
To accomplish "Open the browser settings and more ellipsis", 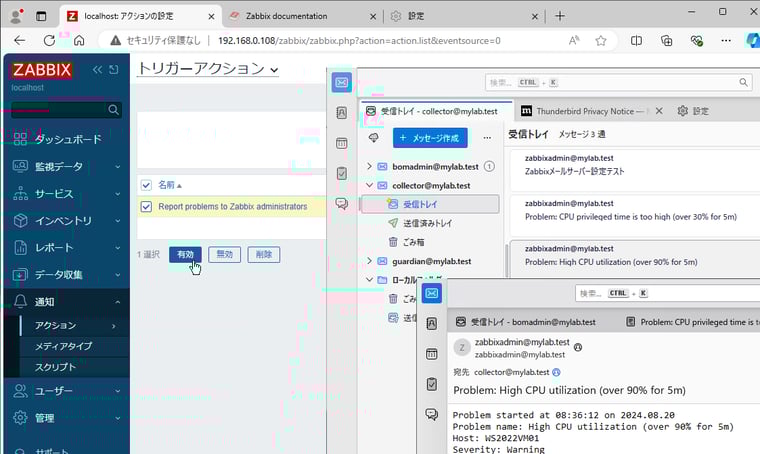I will point(726,41).
